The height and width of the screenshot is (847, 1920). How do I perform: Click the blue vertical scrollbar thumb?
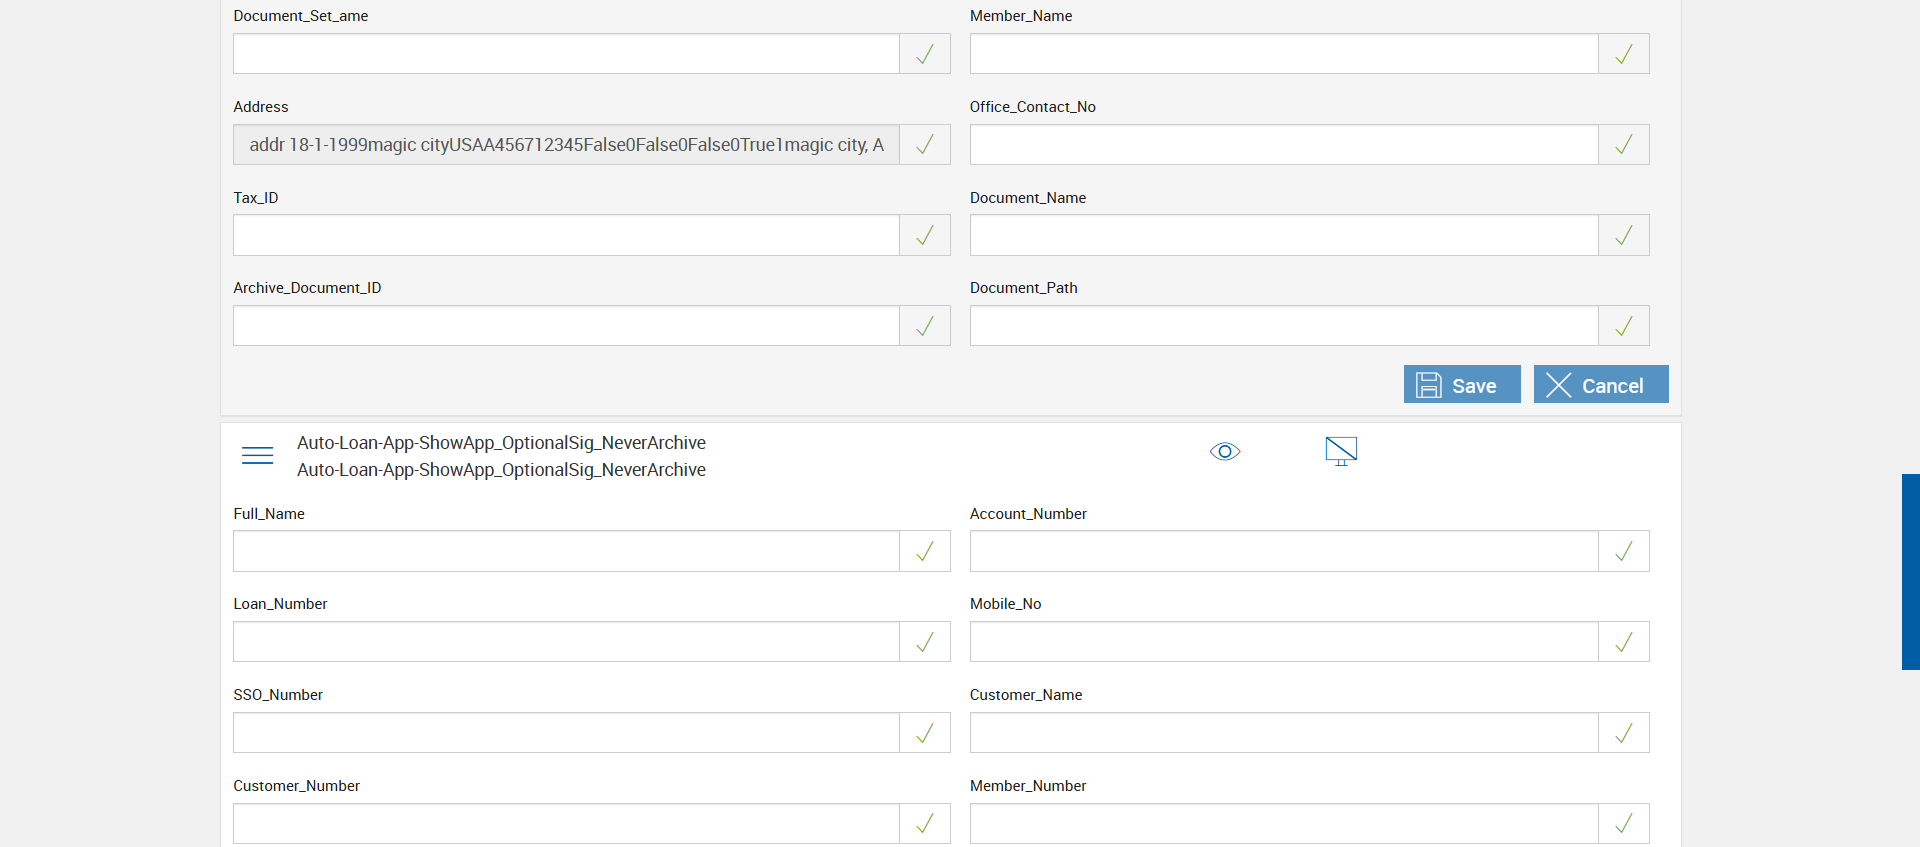point(1910,571)
